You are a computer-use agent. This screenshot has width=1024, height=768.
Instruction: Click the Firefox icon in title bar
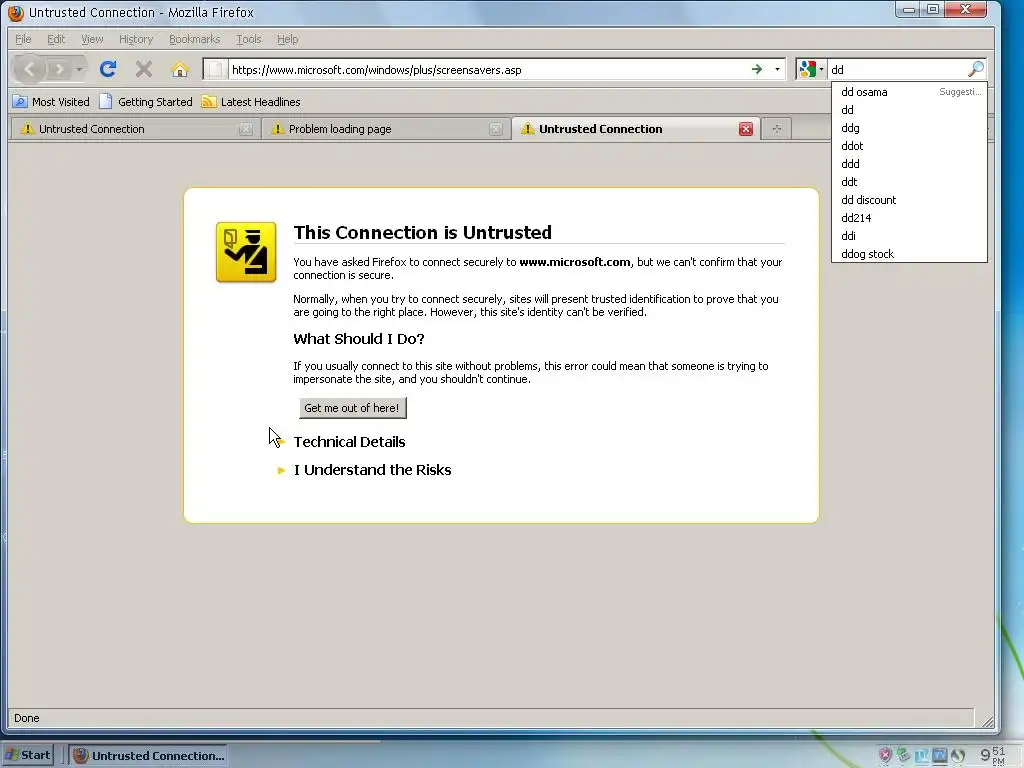tap(16, 13)
